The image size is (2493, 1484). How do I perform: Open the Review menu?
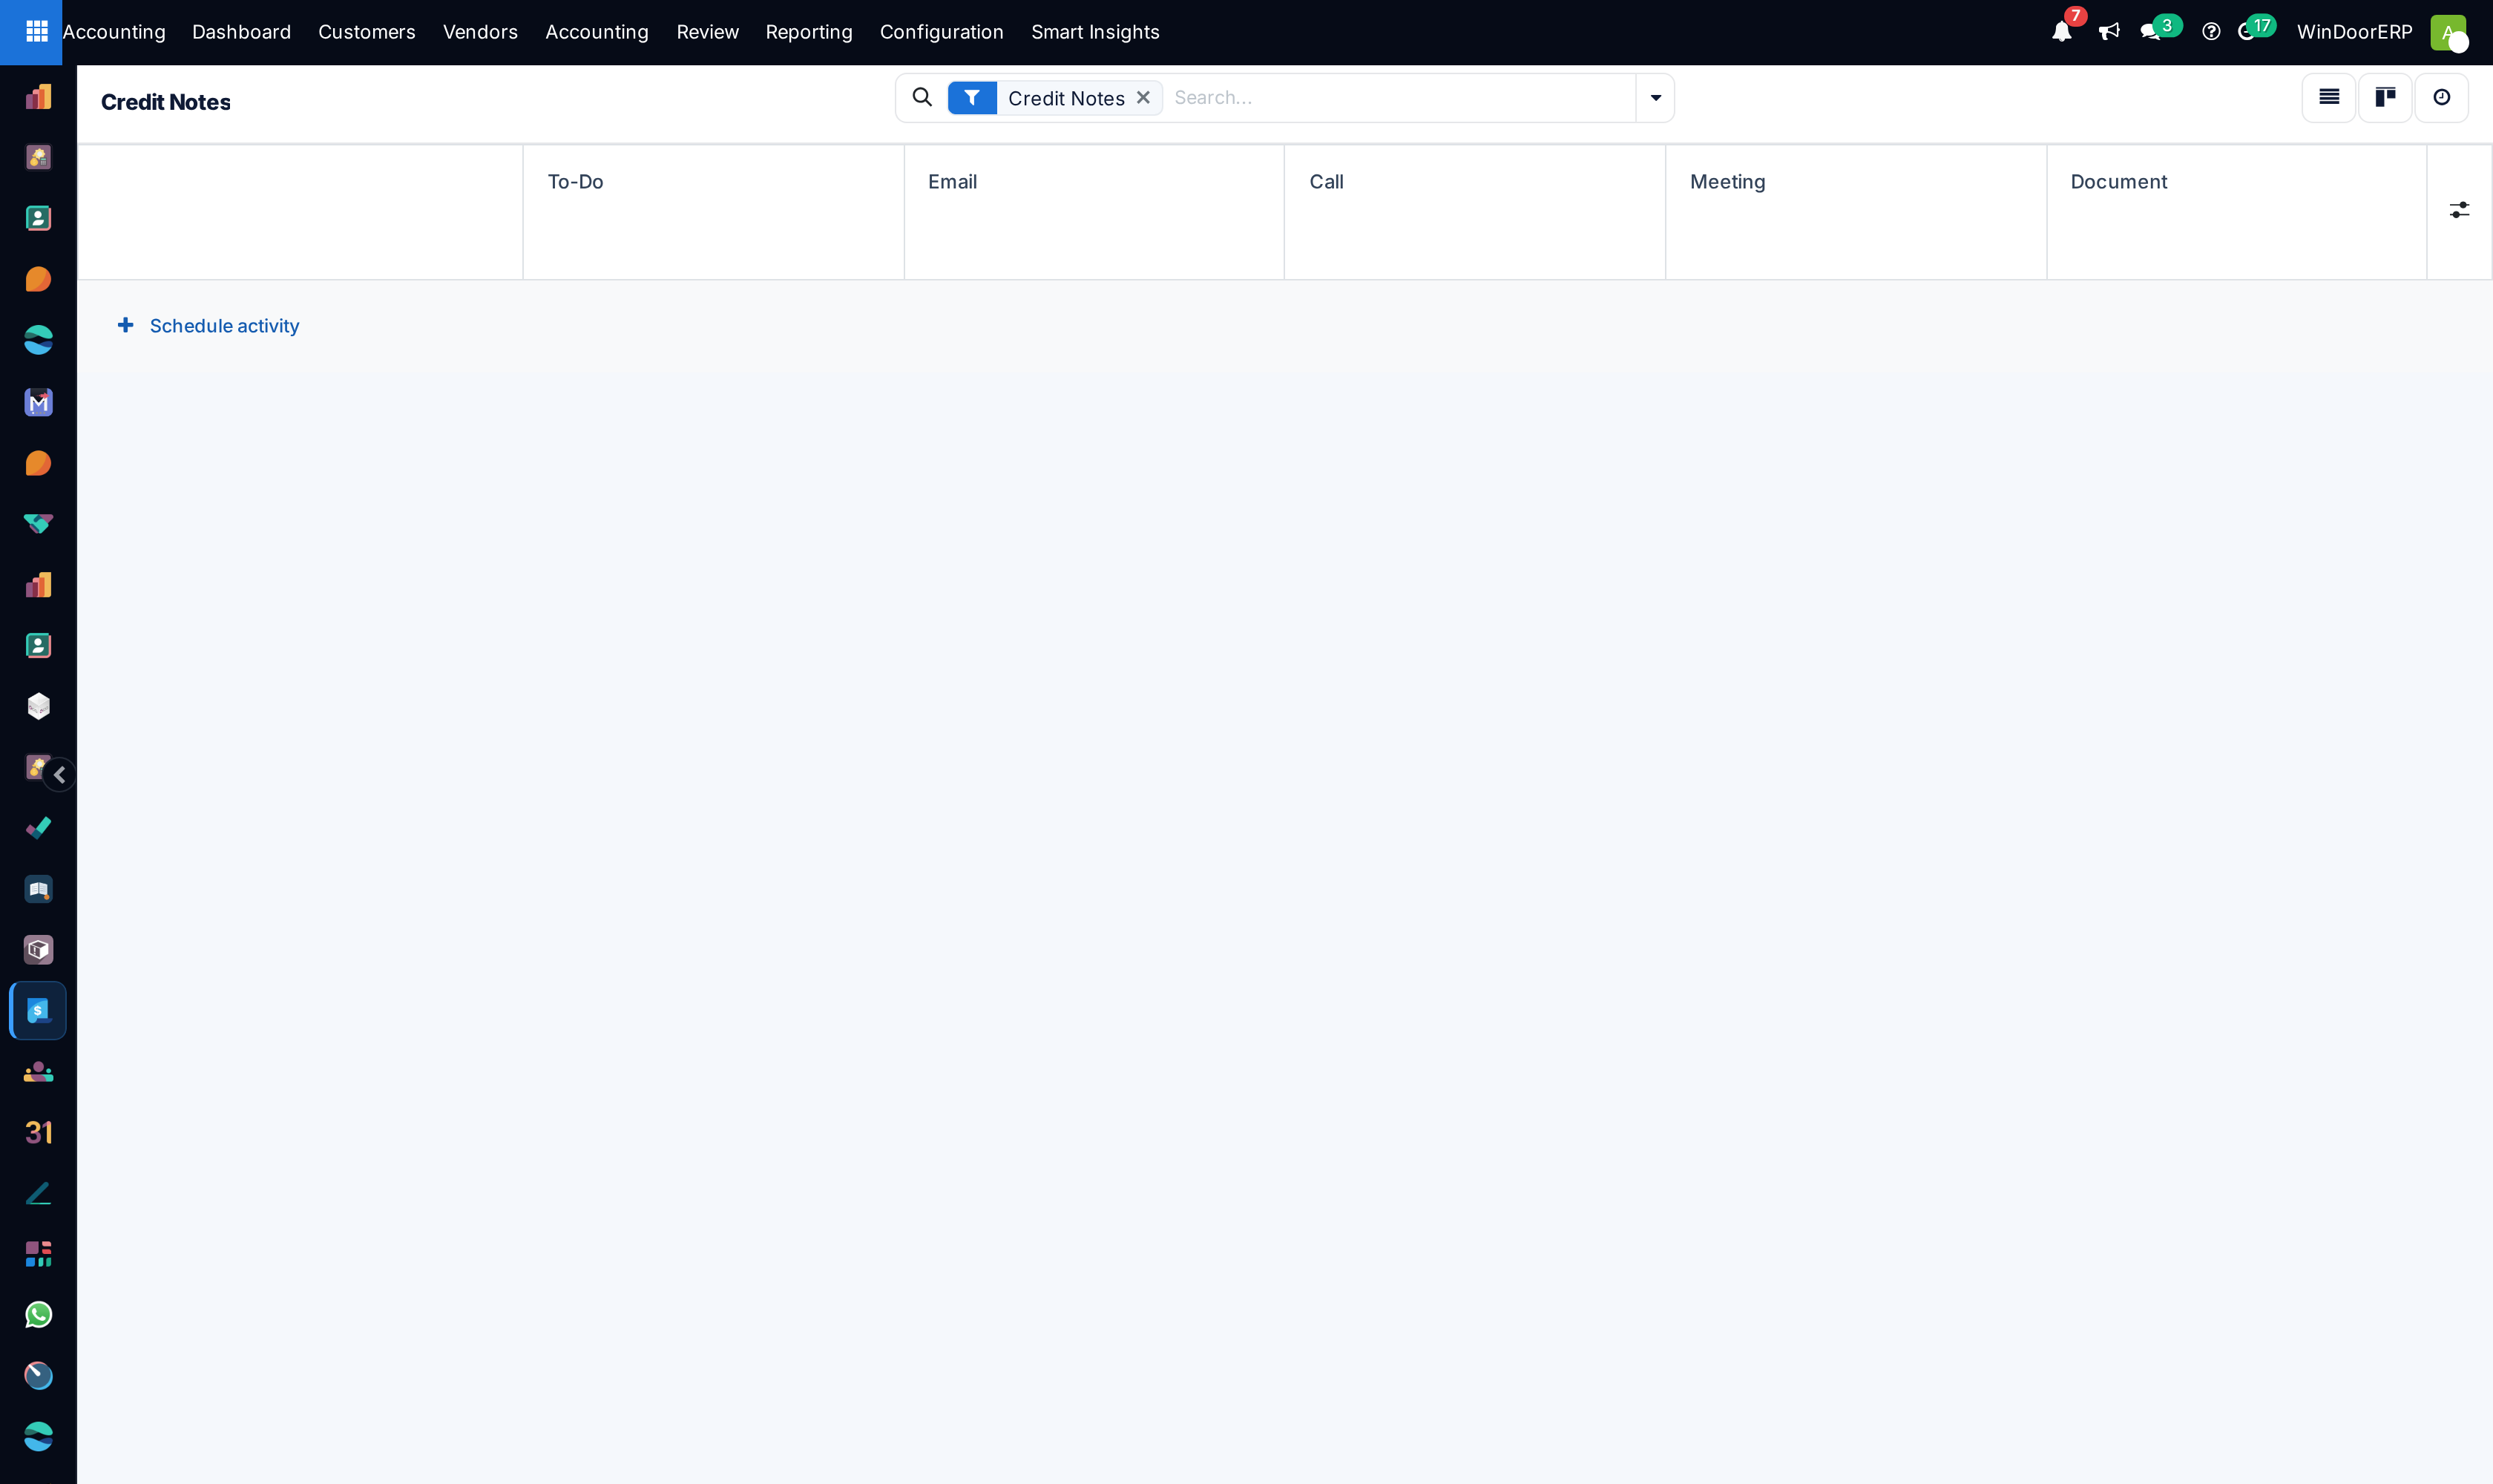(x=707, y=32)
